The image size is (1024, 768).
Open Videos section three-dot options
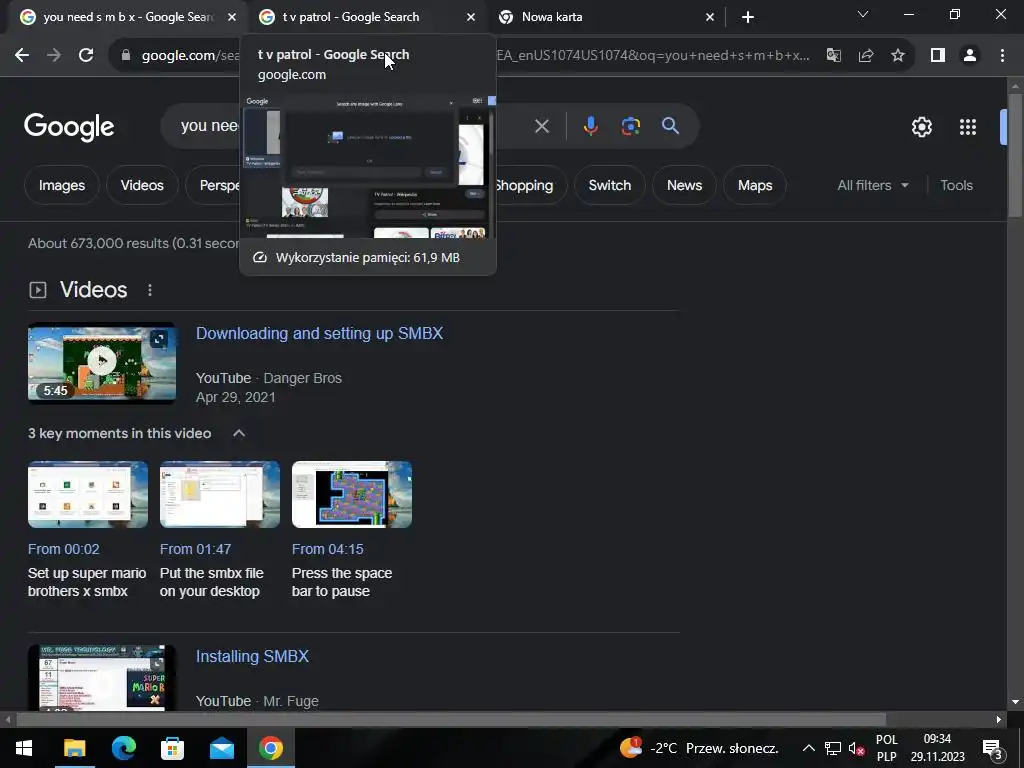[x=150, y=290]
